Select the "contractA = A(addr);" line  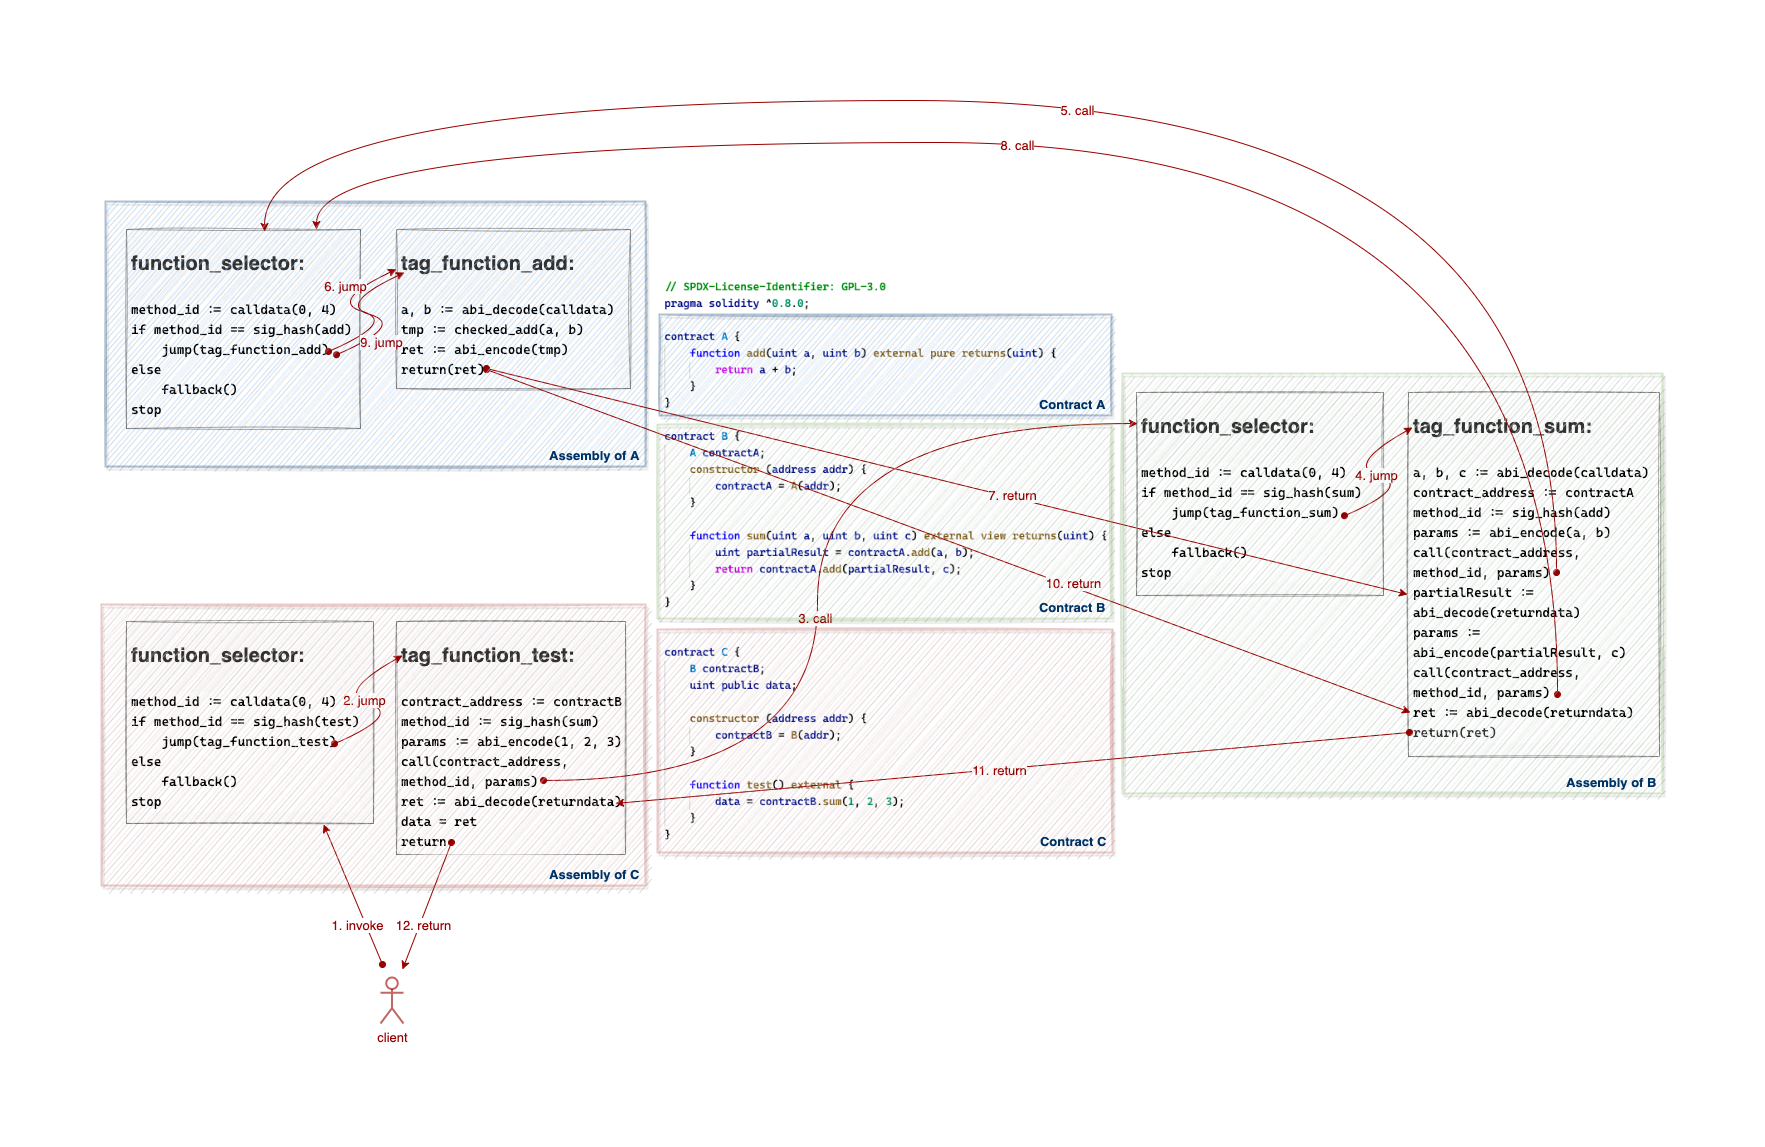tap(777, 487)
